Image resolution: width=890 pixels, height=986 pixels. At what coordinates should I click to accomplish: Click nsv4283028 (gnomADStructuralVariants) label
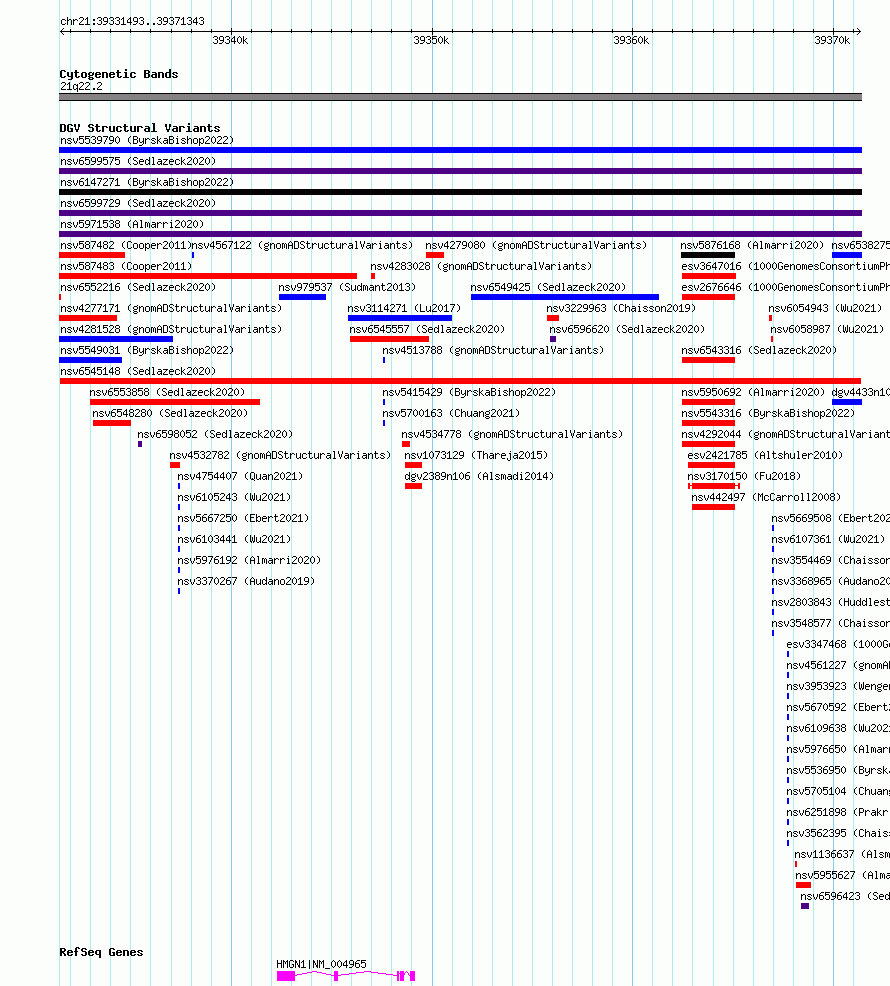point(481,266)
